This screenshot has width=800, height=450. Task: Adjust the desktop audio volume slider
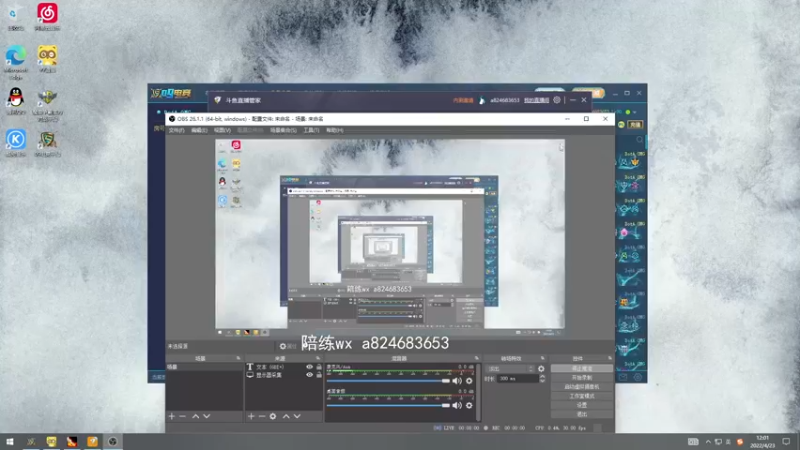pos(388,405)
